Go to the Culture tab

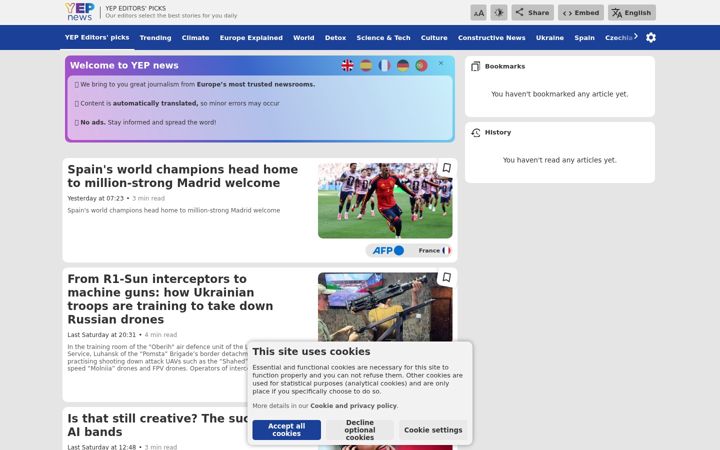pos(434,38)
